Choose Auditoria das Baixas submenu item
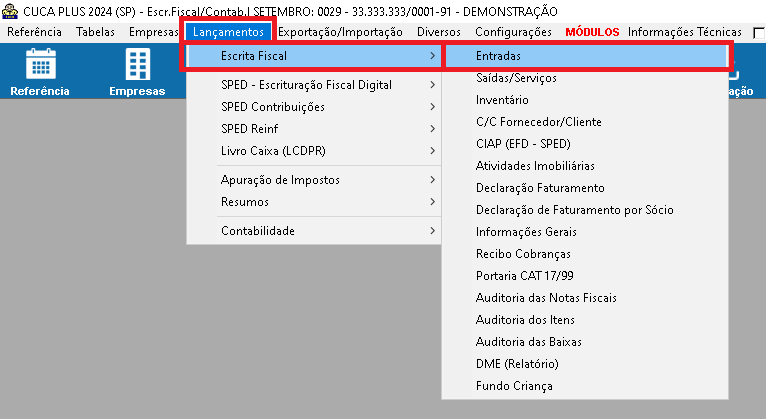 click(x=585, y=342)
